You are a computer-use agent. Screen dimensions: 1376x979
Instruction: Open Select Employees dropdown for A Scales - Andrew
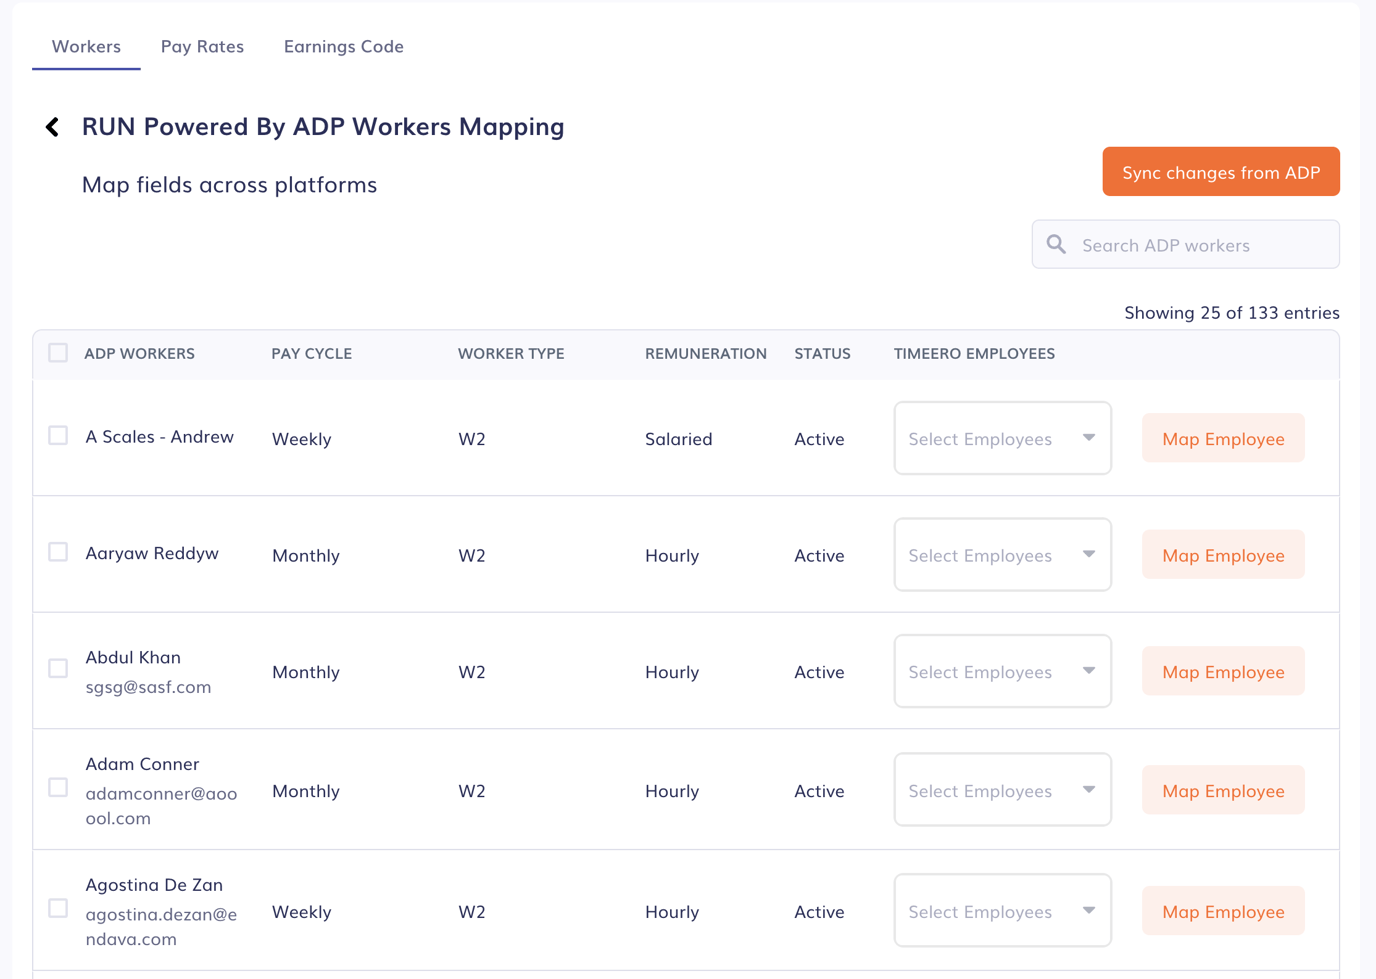1002,439
